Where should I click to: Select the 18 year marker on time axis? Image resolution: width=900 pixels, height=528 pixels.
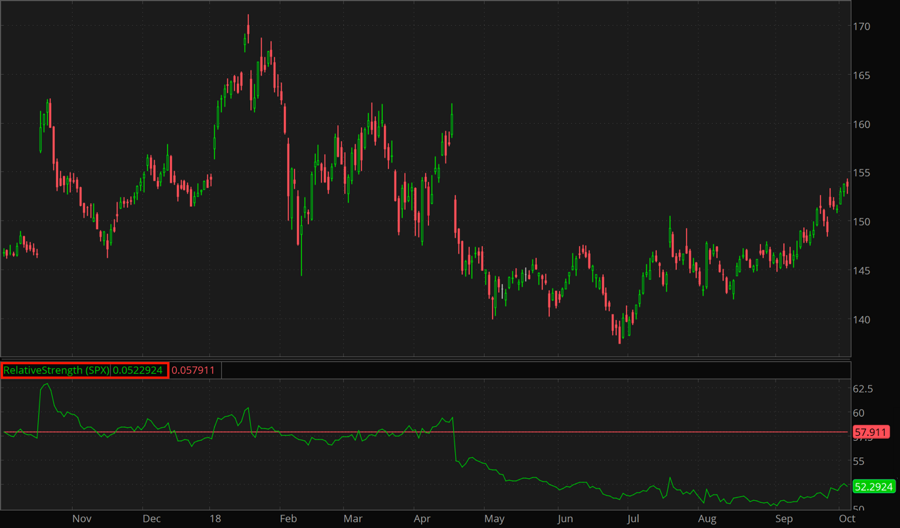216,519
